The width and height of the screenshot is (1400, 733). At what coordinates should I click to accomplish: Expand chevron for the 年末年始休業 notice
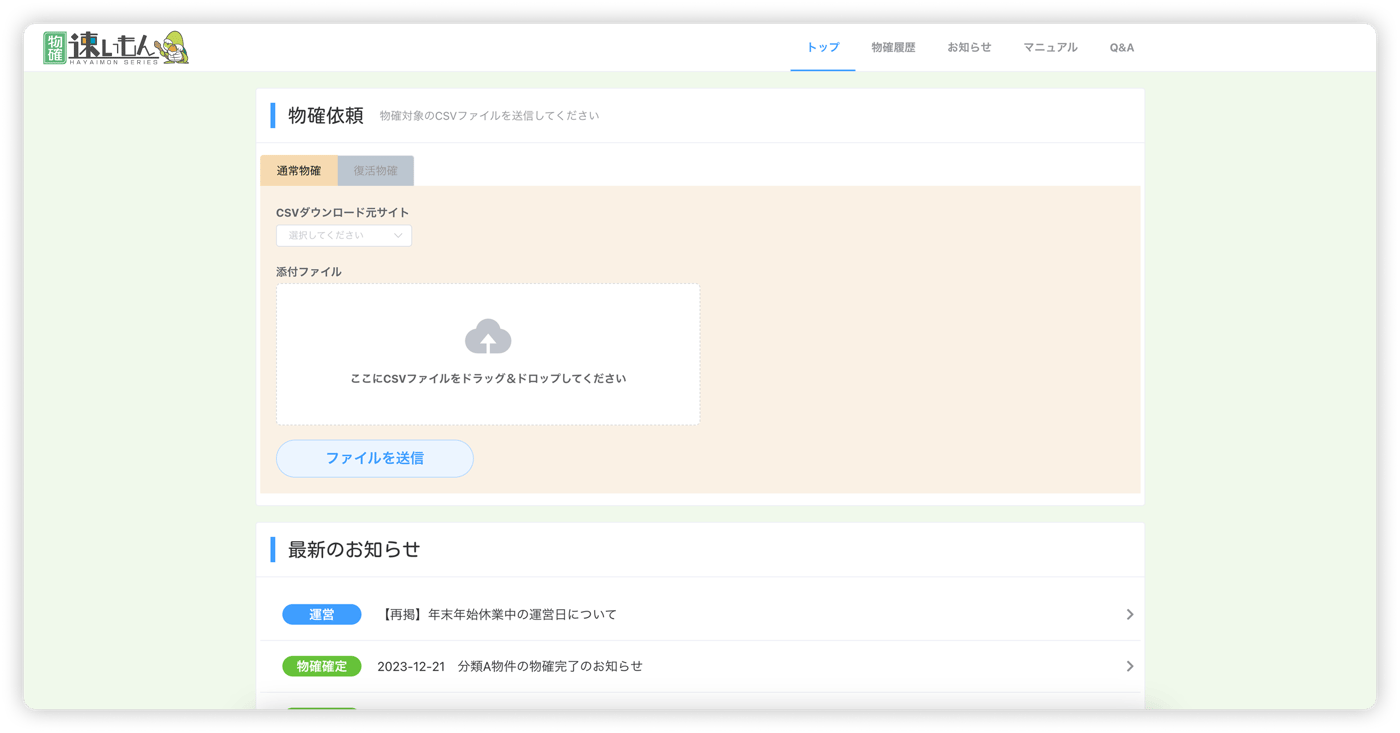pos(1129,615)
